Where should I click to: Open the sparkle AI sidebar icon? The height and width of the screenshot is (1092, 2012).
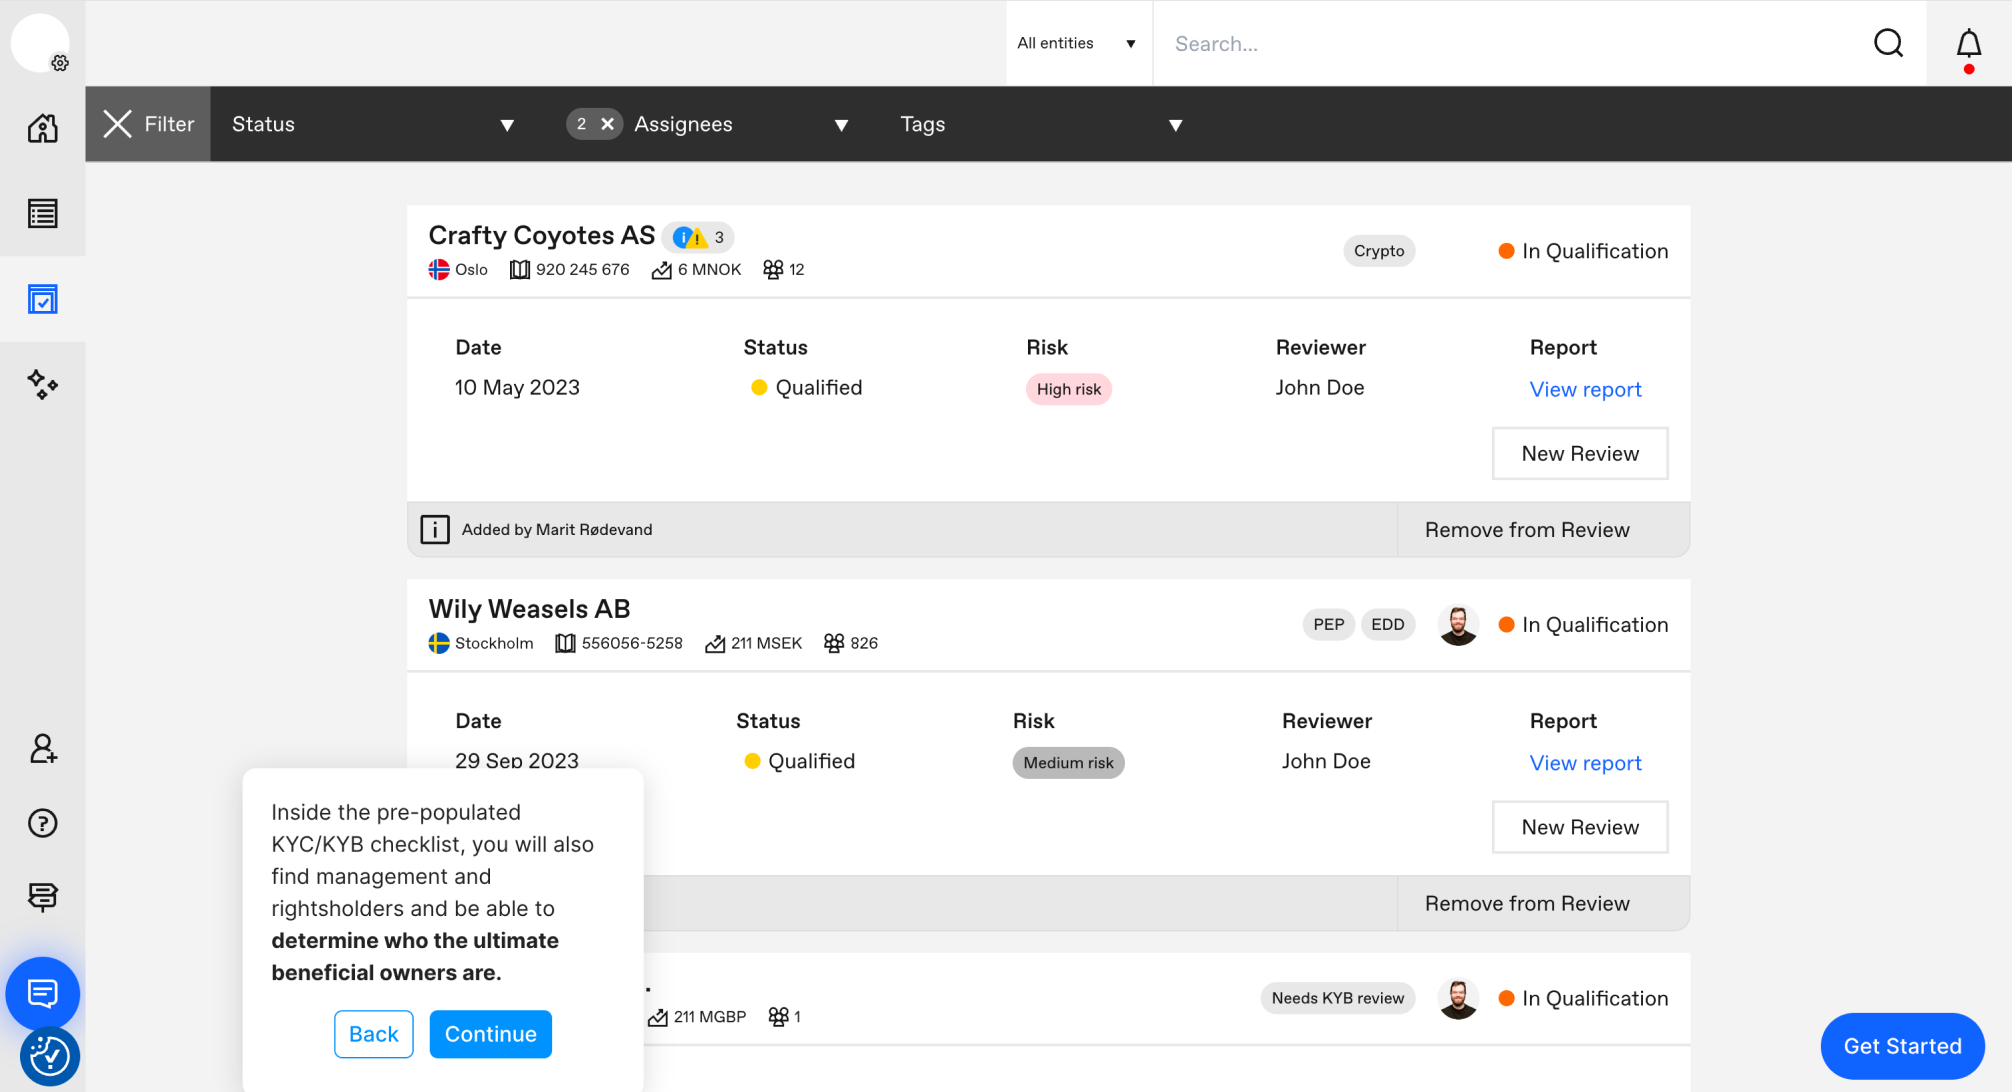42,384
